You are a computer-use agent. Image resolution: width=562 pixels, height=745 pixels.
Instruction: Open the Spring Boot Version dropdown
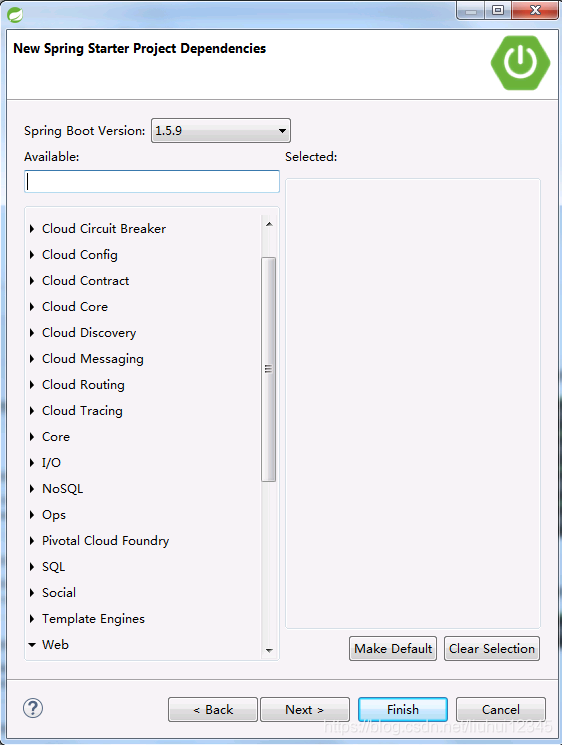(x=221, y=131)
